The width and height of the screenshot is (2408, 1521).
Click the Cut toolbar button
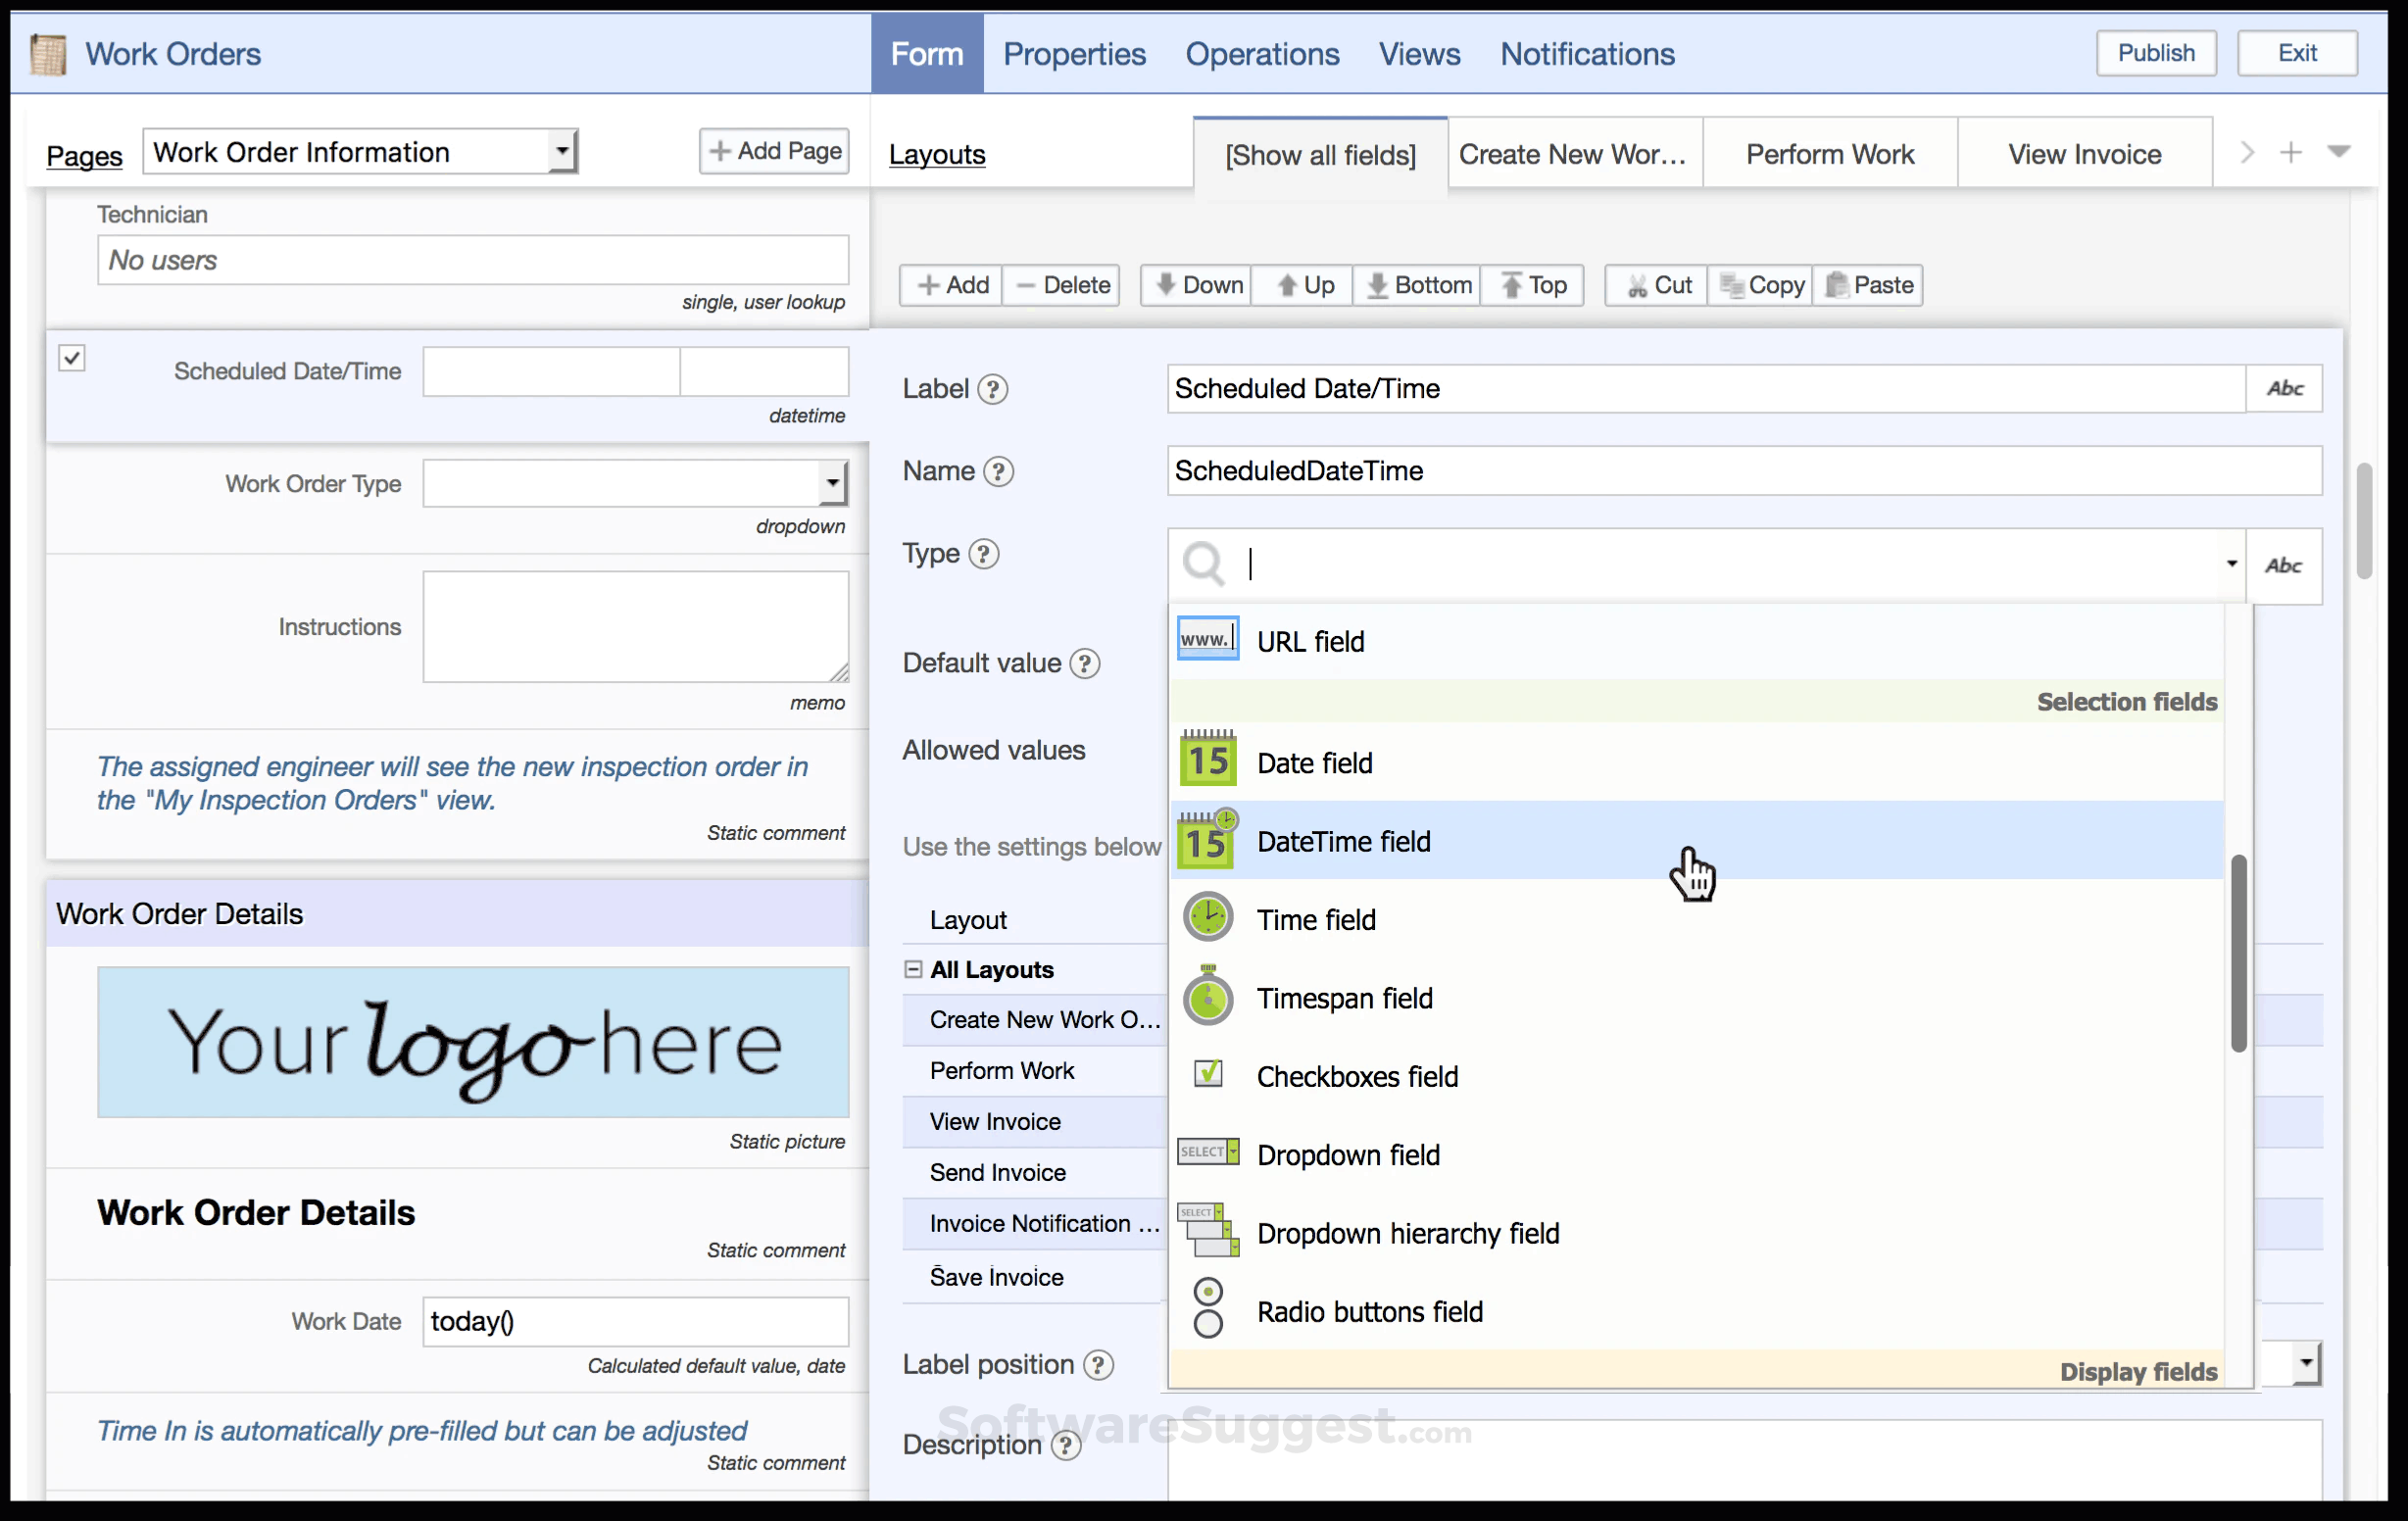[1658, 286]
